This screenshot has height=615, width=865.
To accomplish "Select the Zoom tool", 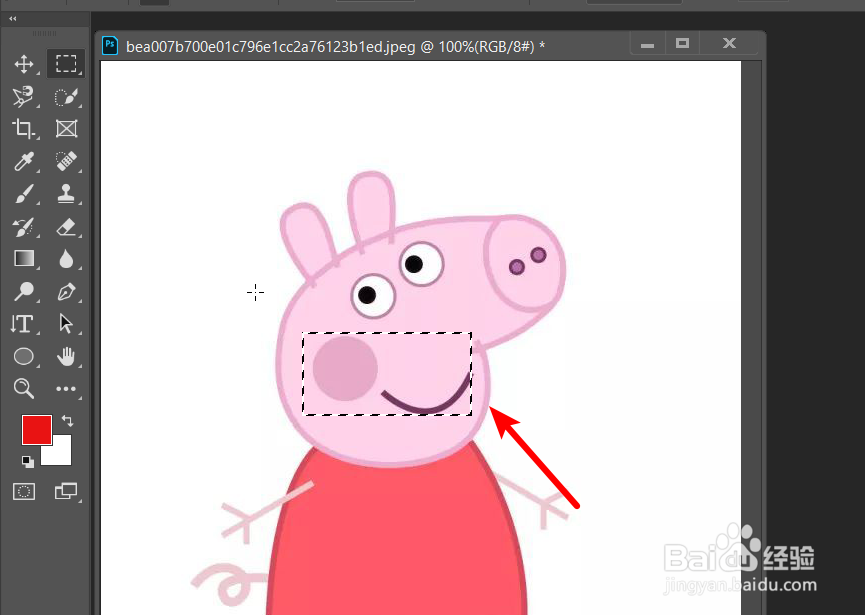I will click(24, 388).
